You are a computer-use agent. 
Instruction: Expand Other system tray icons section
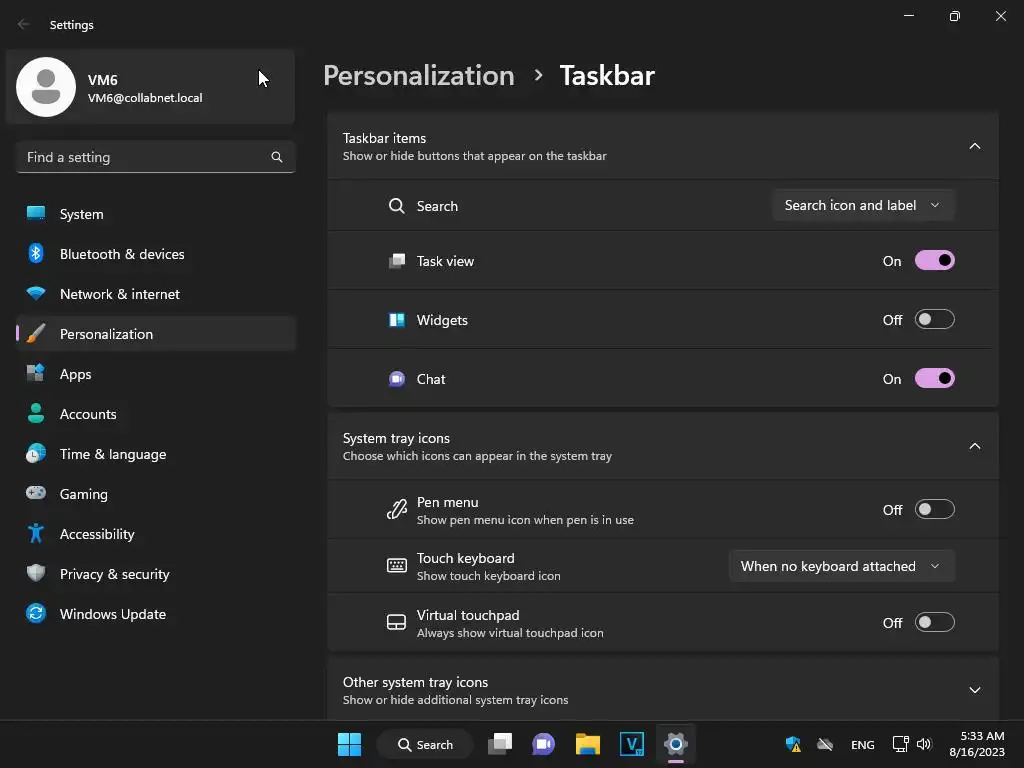click(974, 690)
